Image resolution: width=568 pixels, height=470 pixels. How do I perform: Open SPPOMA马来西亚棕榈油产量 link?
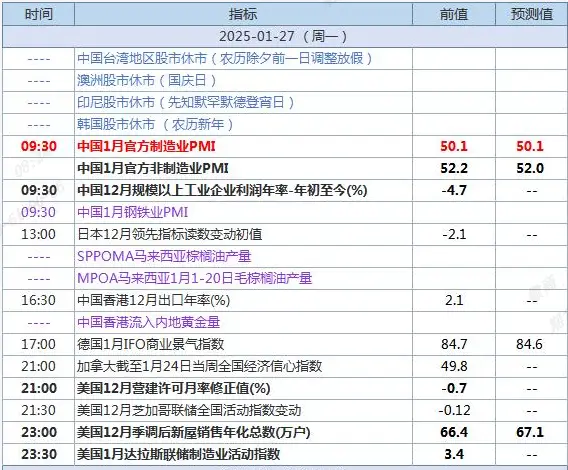(164, 257)
